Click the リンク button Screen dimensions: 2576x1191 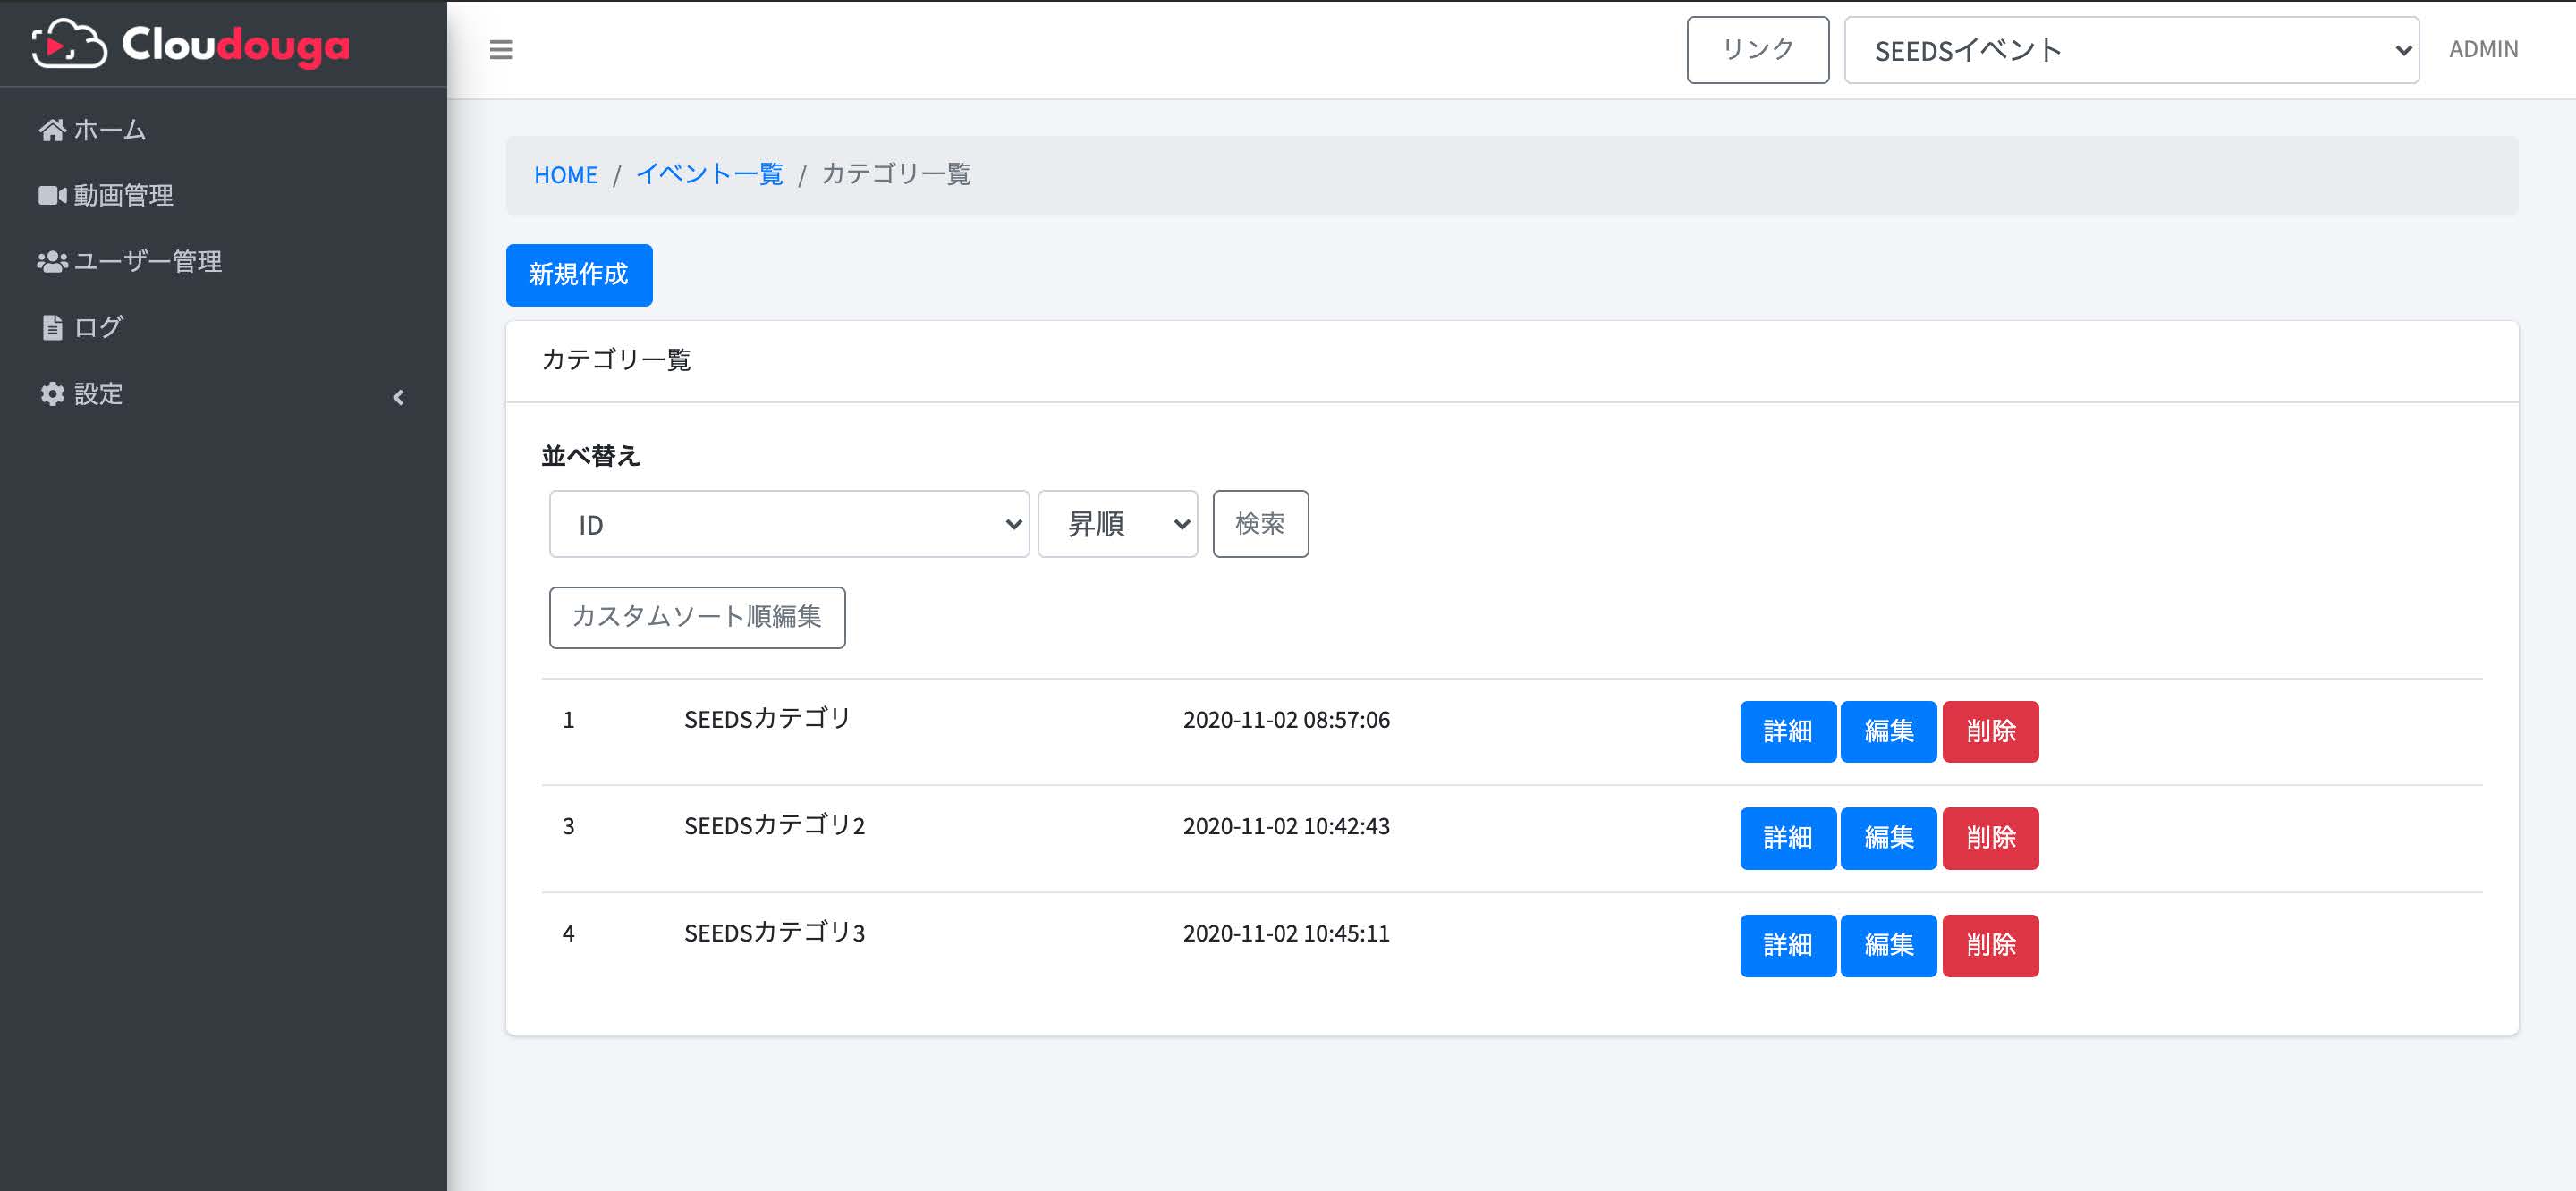click(1757, 50)
